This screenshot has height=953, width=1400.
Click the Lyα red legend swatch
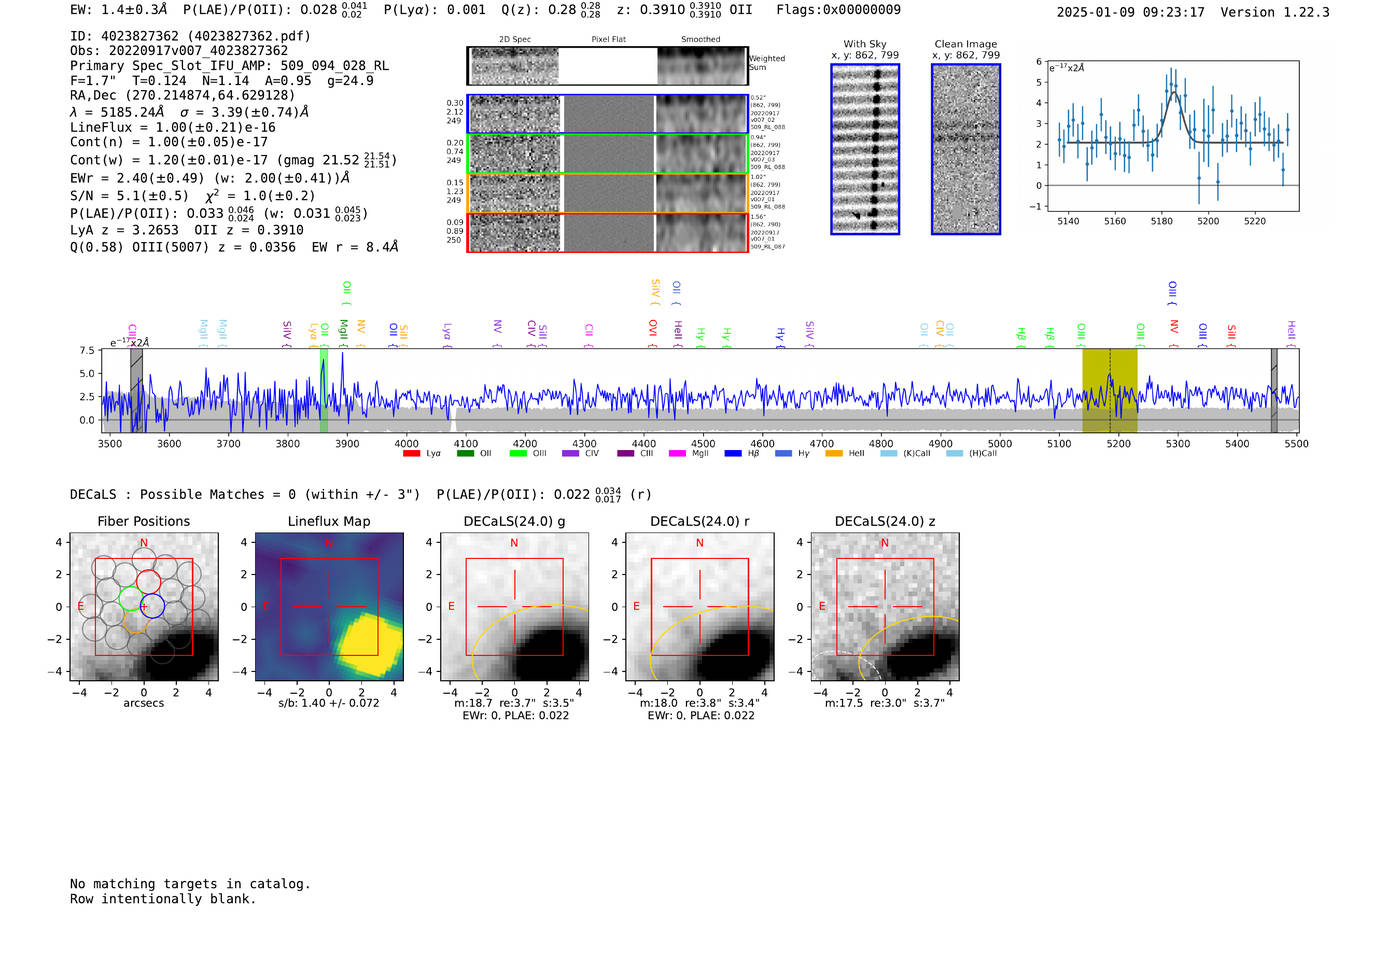tap(411, 454)
